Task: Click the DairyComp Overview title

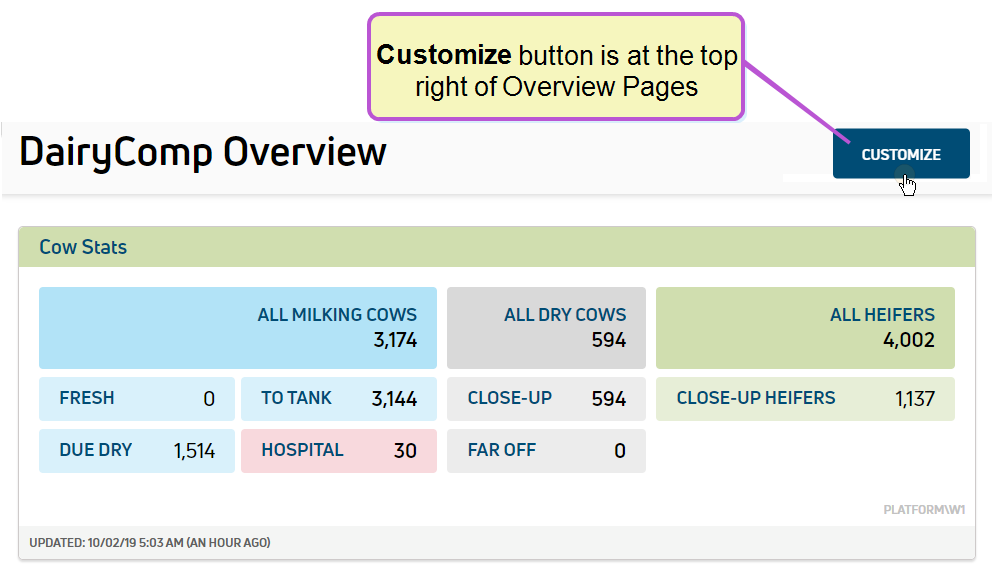Action: pos(202,152)
